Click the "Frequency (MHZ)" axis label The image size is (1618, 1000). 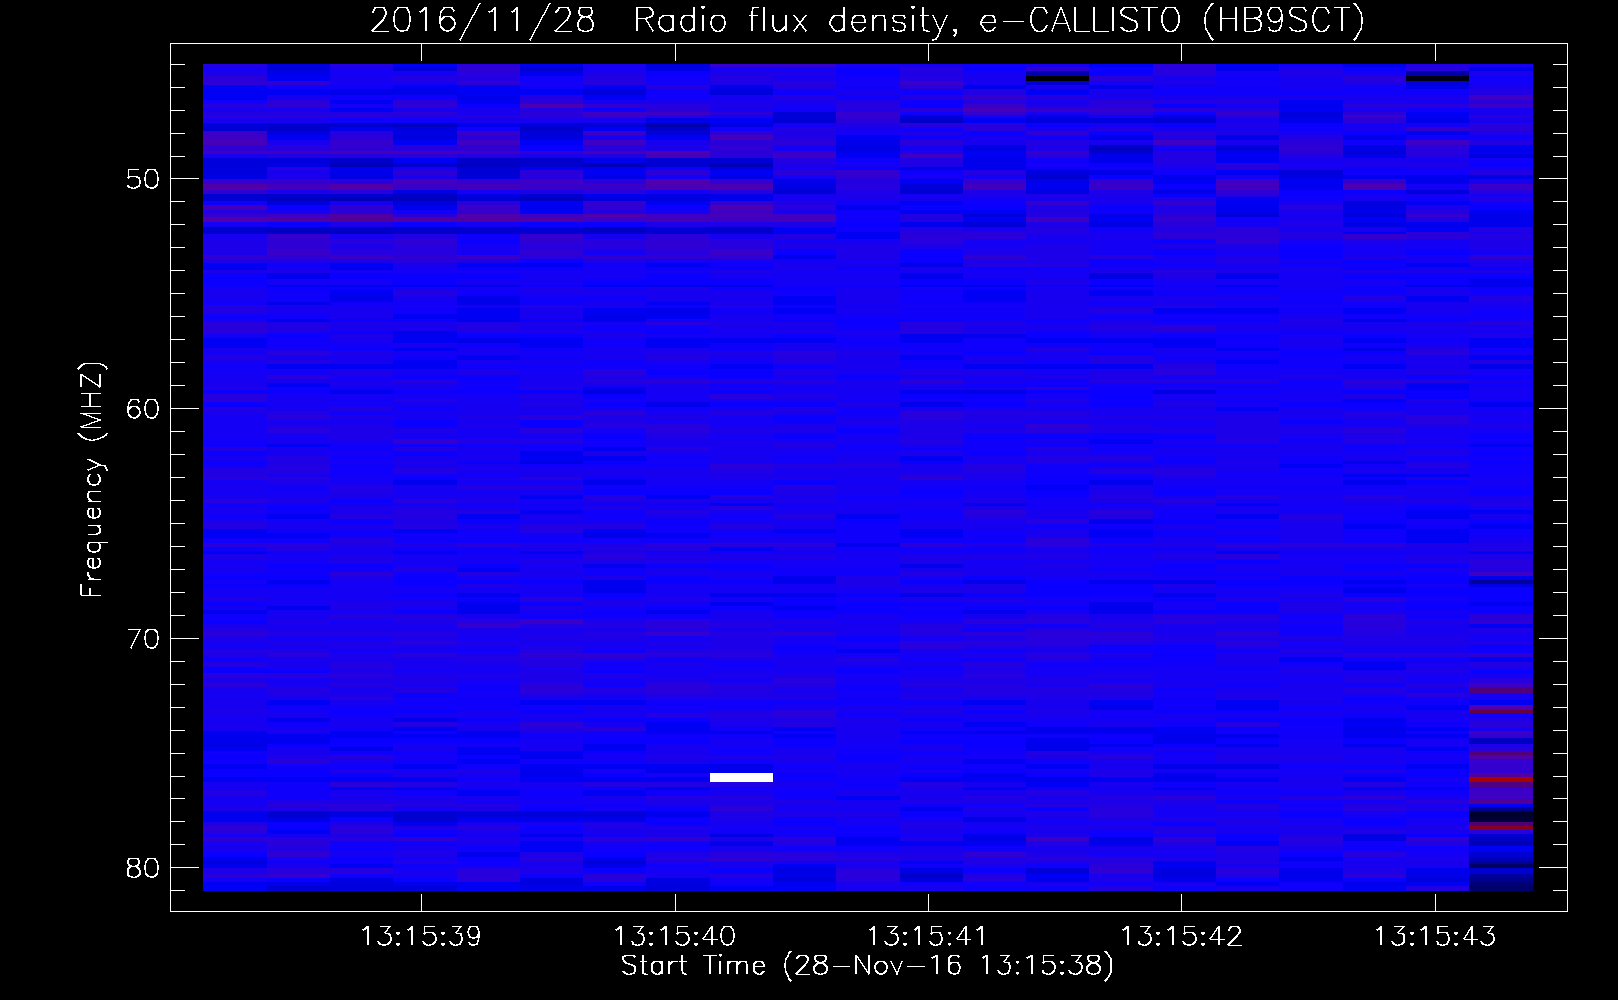91,480
